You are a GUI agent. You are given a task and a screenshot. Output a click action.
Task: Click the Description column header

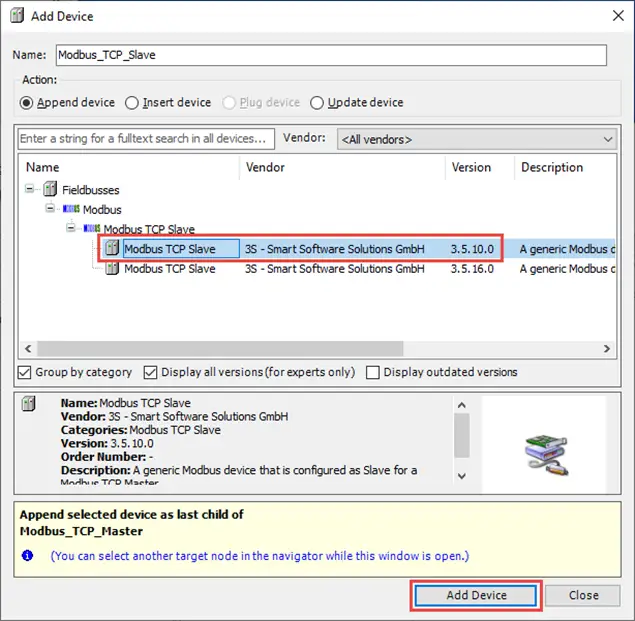click(565, 167)
